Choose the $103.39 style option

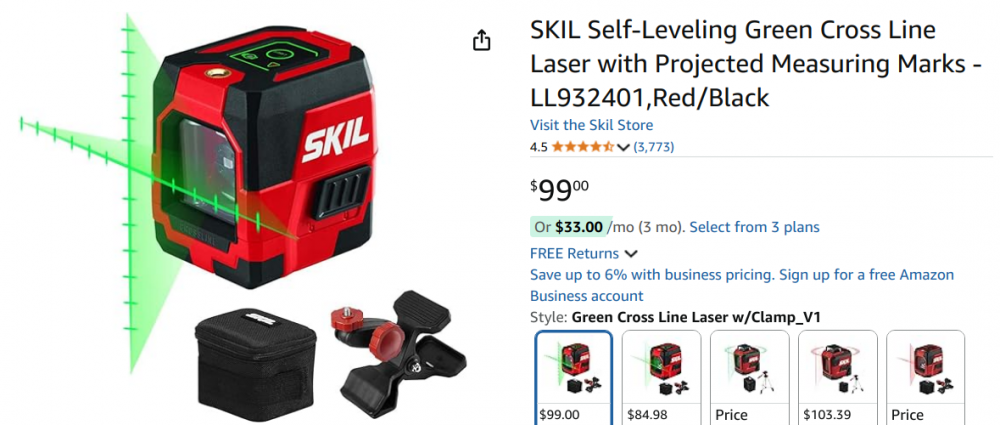[837, 377]
